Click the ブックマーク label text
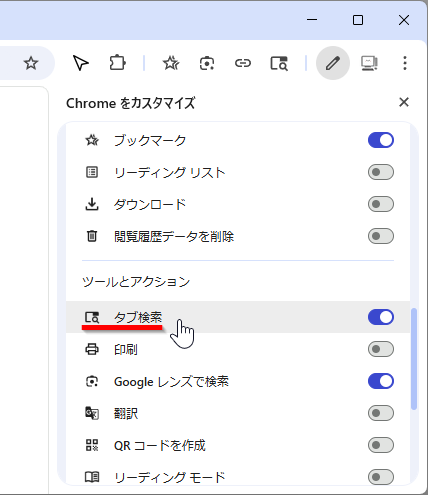Screen dimensions: 428x495 click(150, 140)
